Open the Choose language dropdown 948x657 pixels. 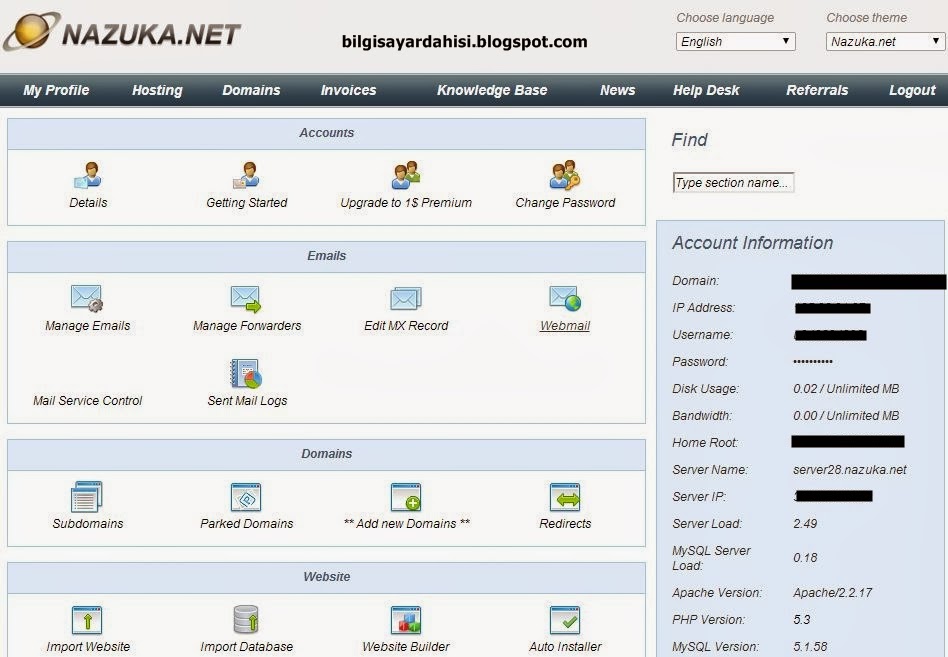click(735, 41)
